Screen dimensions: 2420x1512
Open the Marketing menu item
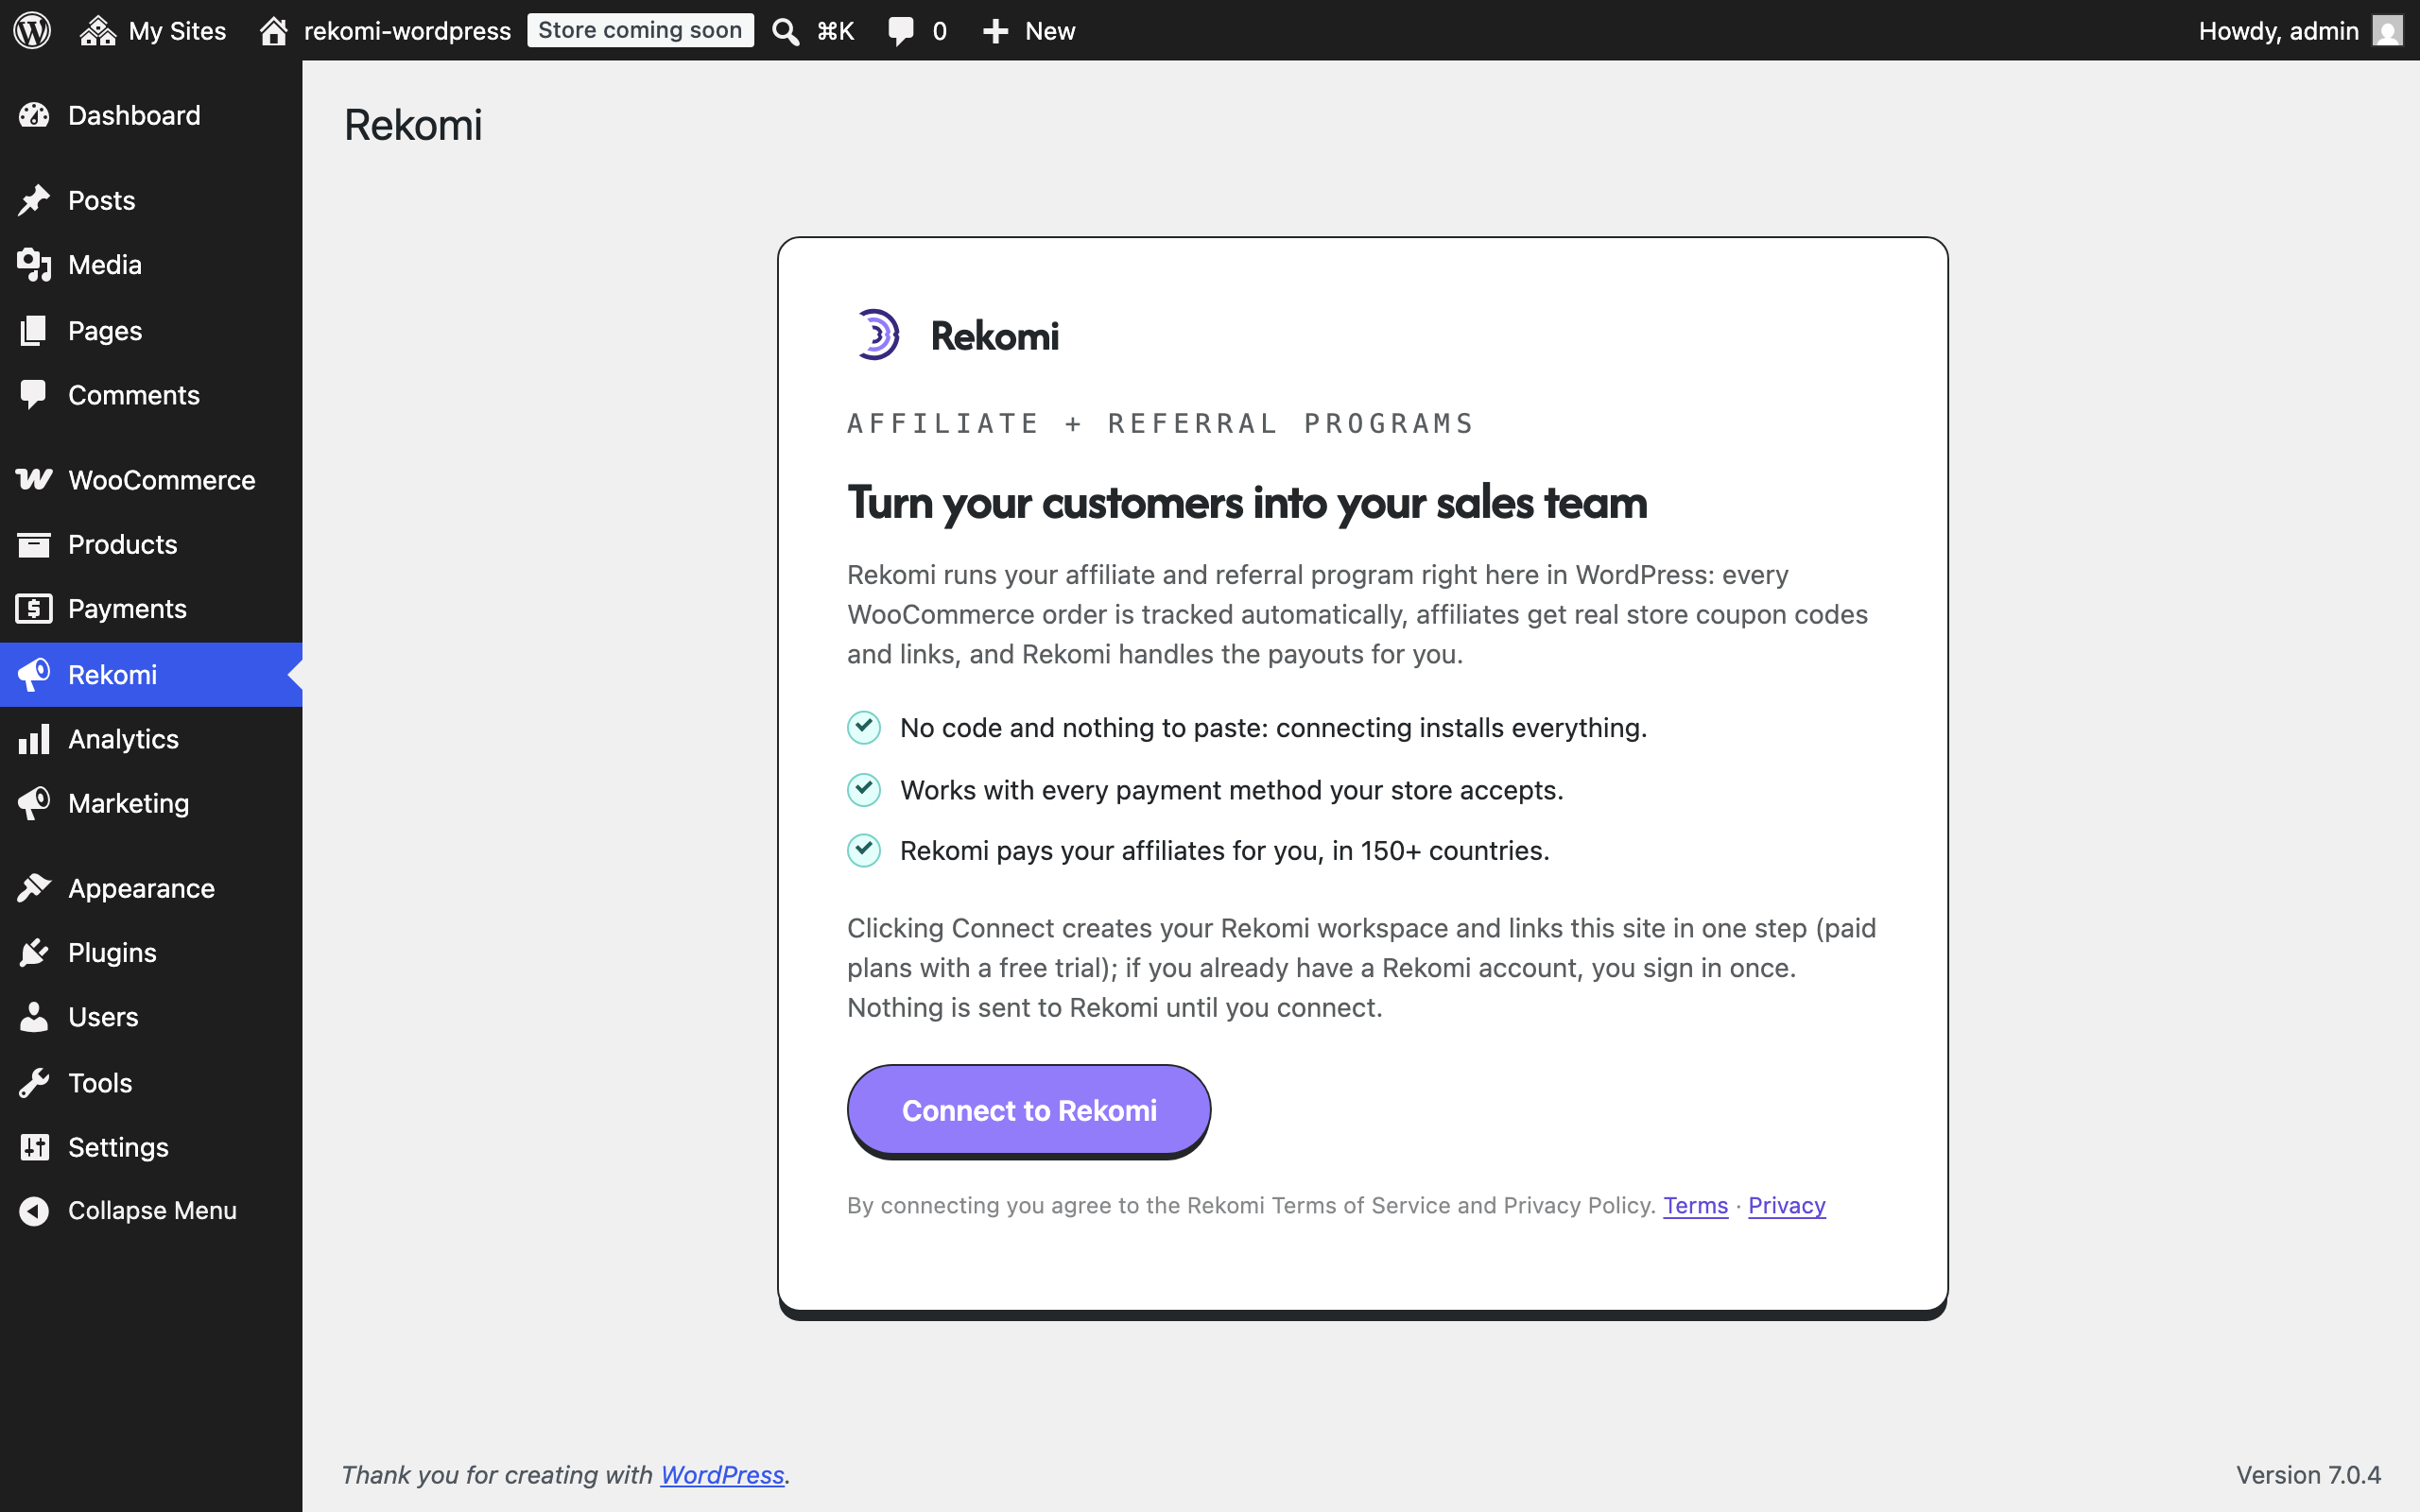[151, 803]
